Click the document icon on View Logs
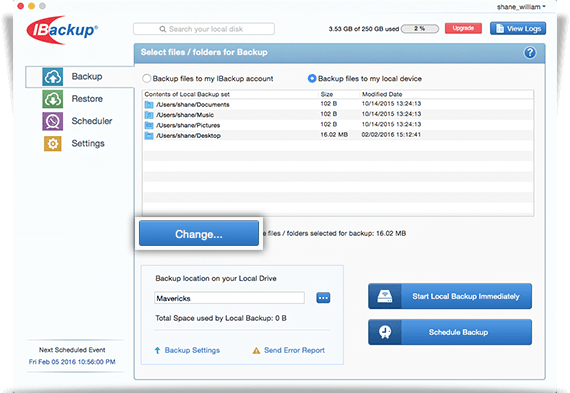 (500, 28)
